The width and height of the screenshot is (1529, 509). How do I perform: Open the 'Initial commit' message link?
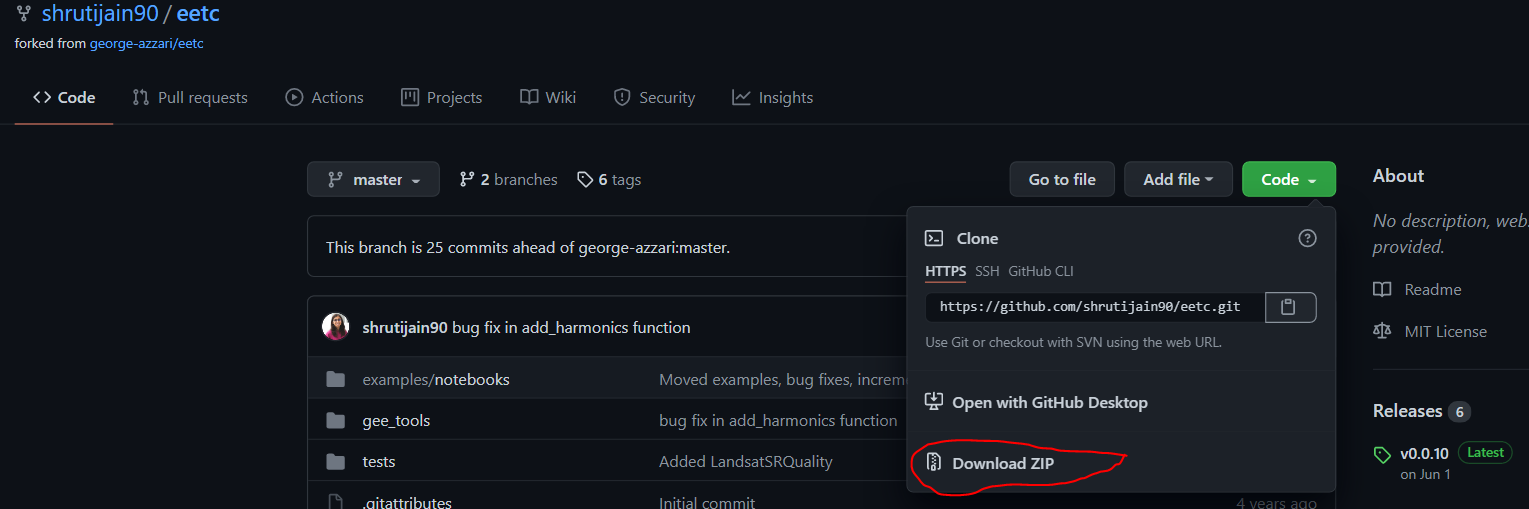[707, 502]
